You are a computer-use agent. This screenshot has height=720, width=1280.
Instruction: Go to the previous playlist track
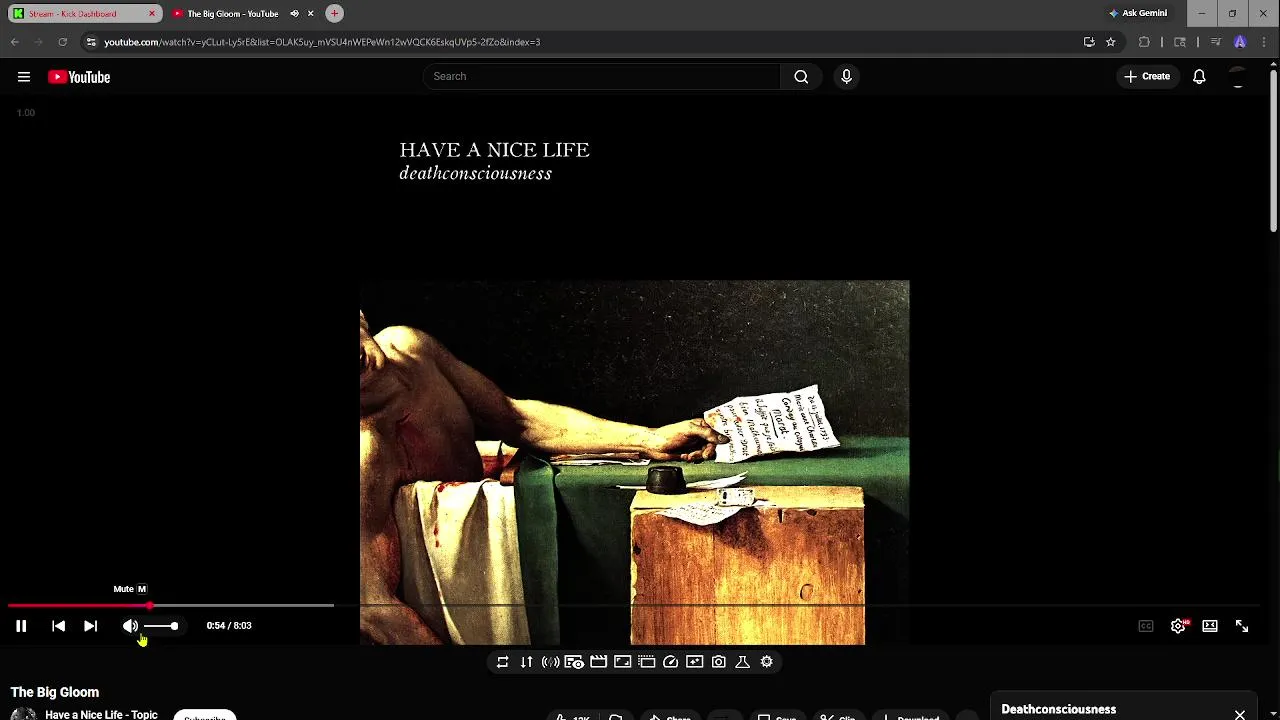tap(58, 626)
